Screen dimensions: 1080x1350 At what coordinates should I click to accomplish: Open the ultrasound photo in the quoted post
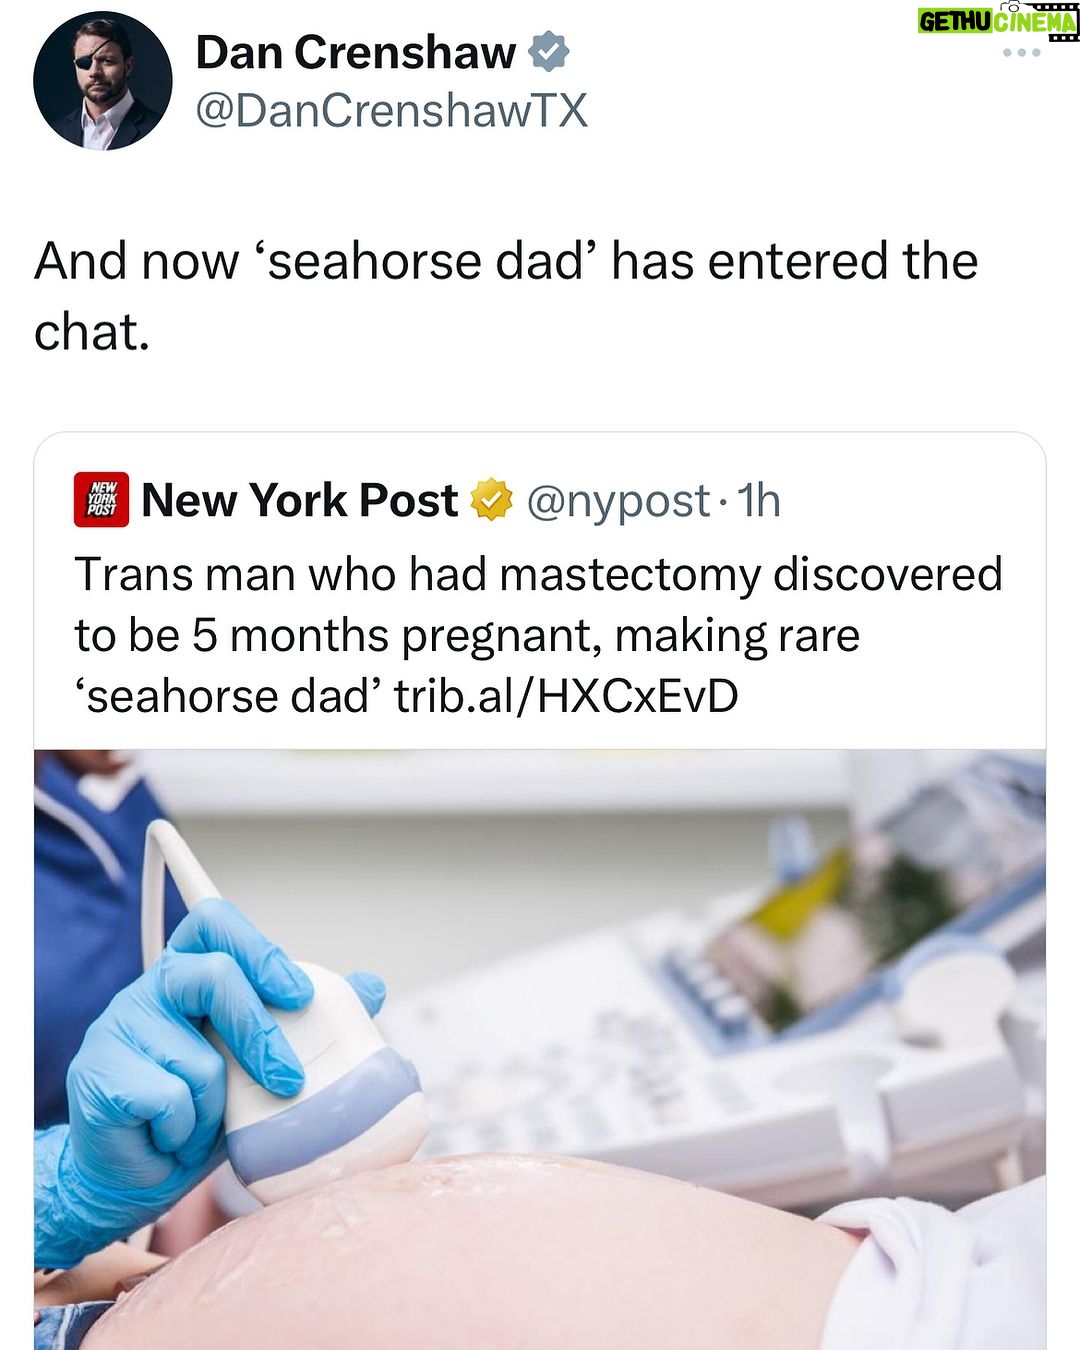540,1049
